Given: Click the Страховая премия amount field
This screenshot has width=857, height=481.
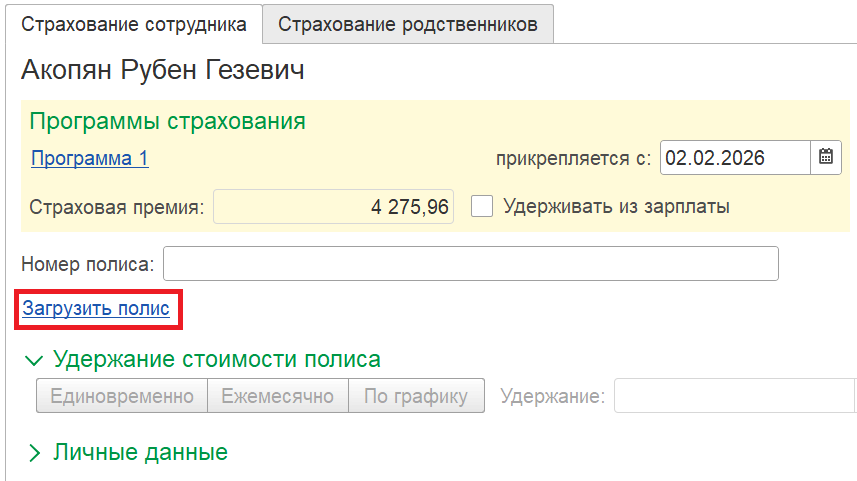Looking at the screenshot, I should click(334, 207).
